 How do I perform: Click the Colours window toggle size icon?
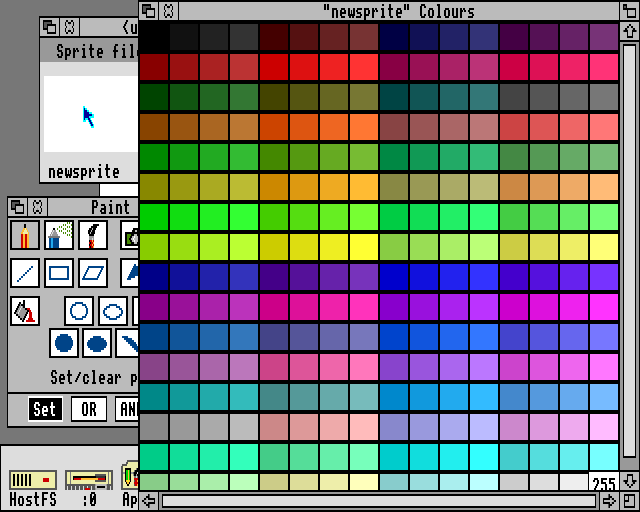coord(629,11)
